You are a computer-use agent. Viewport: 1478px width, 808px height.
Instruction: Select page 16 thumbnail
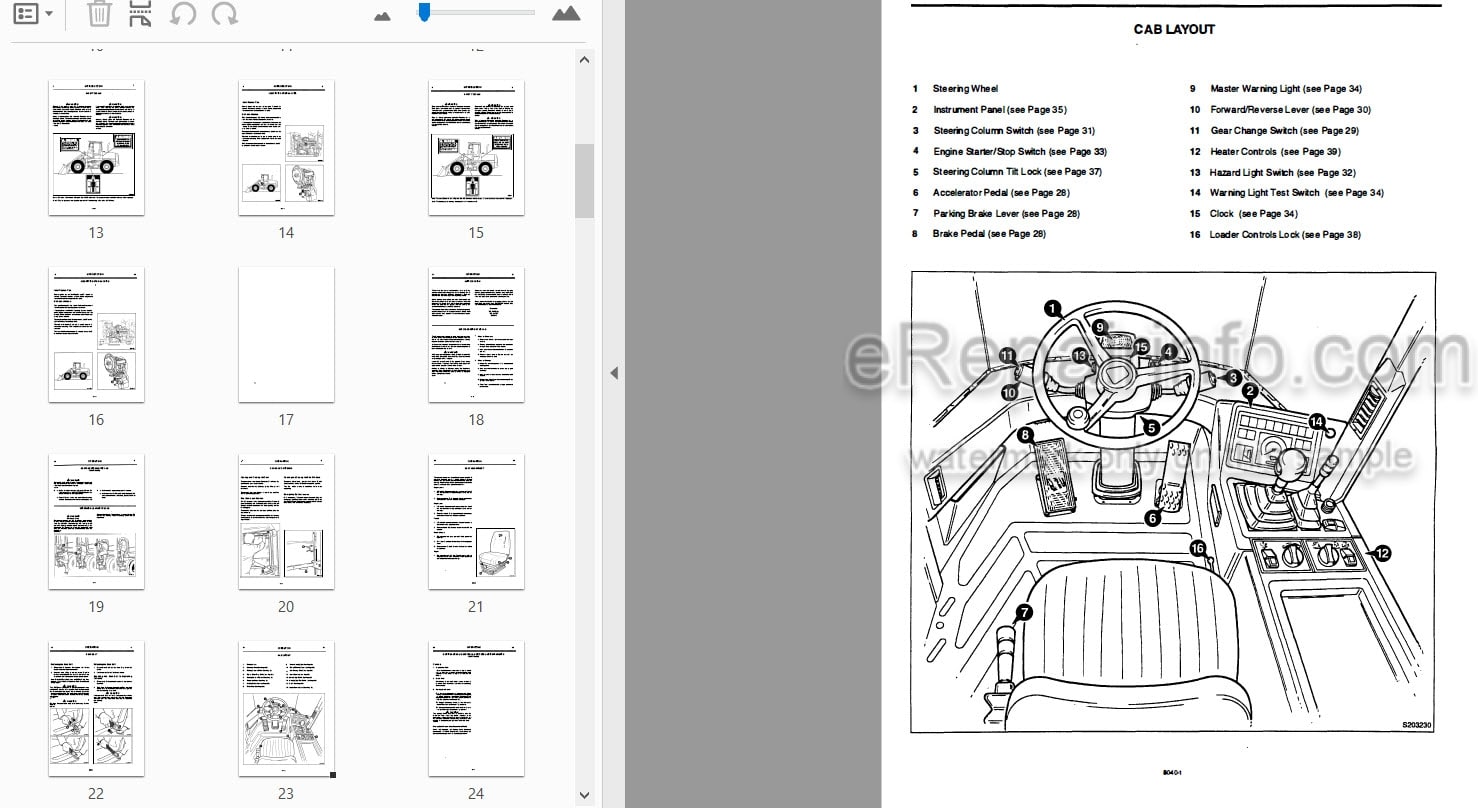click(x=96, y=334)
